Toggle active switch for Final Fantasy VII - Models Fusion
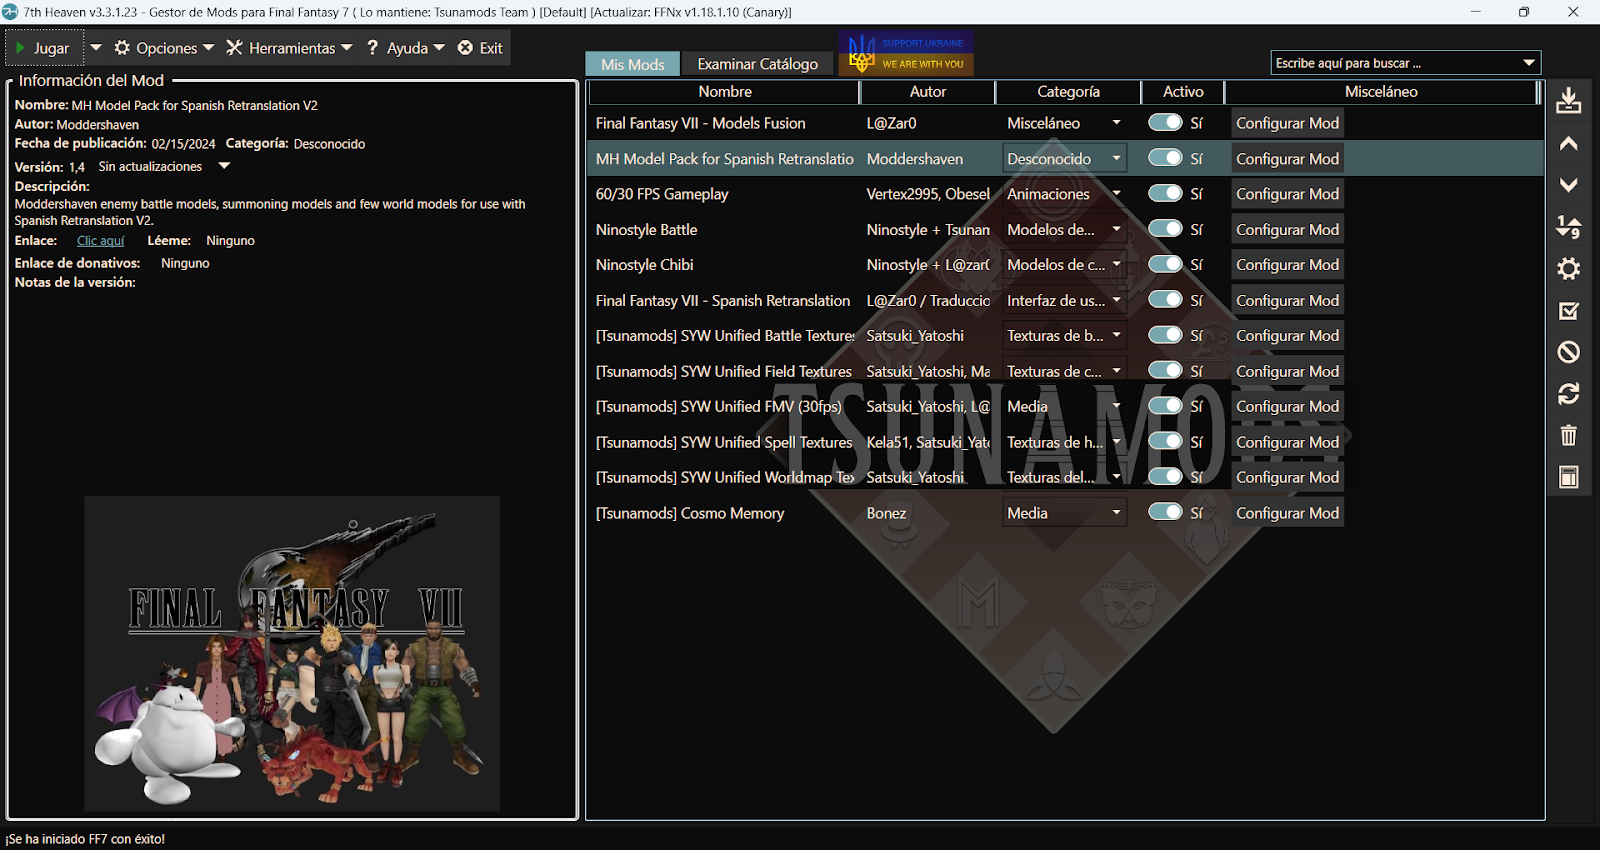 [x=1165, y=122]
